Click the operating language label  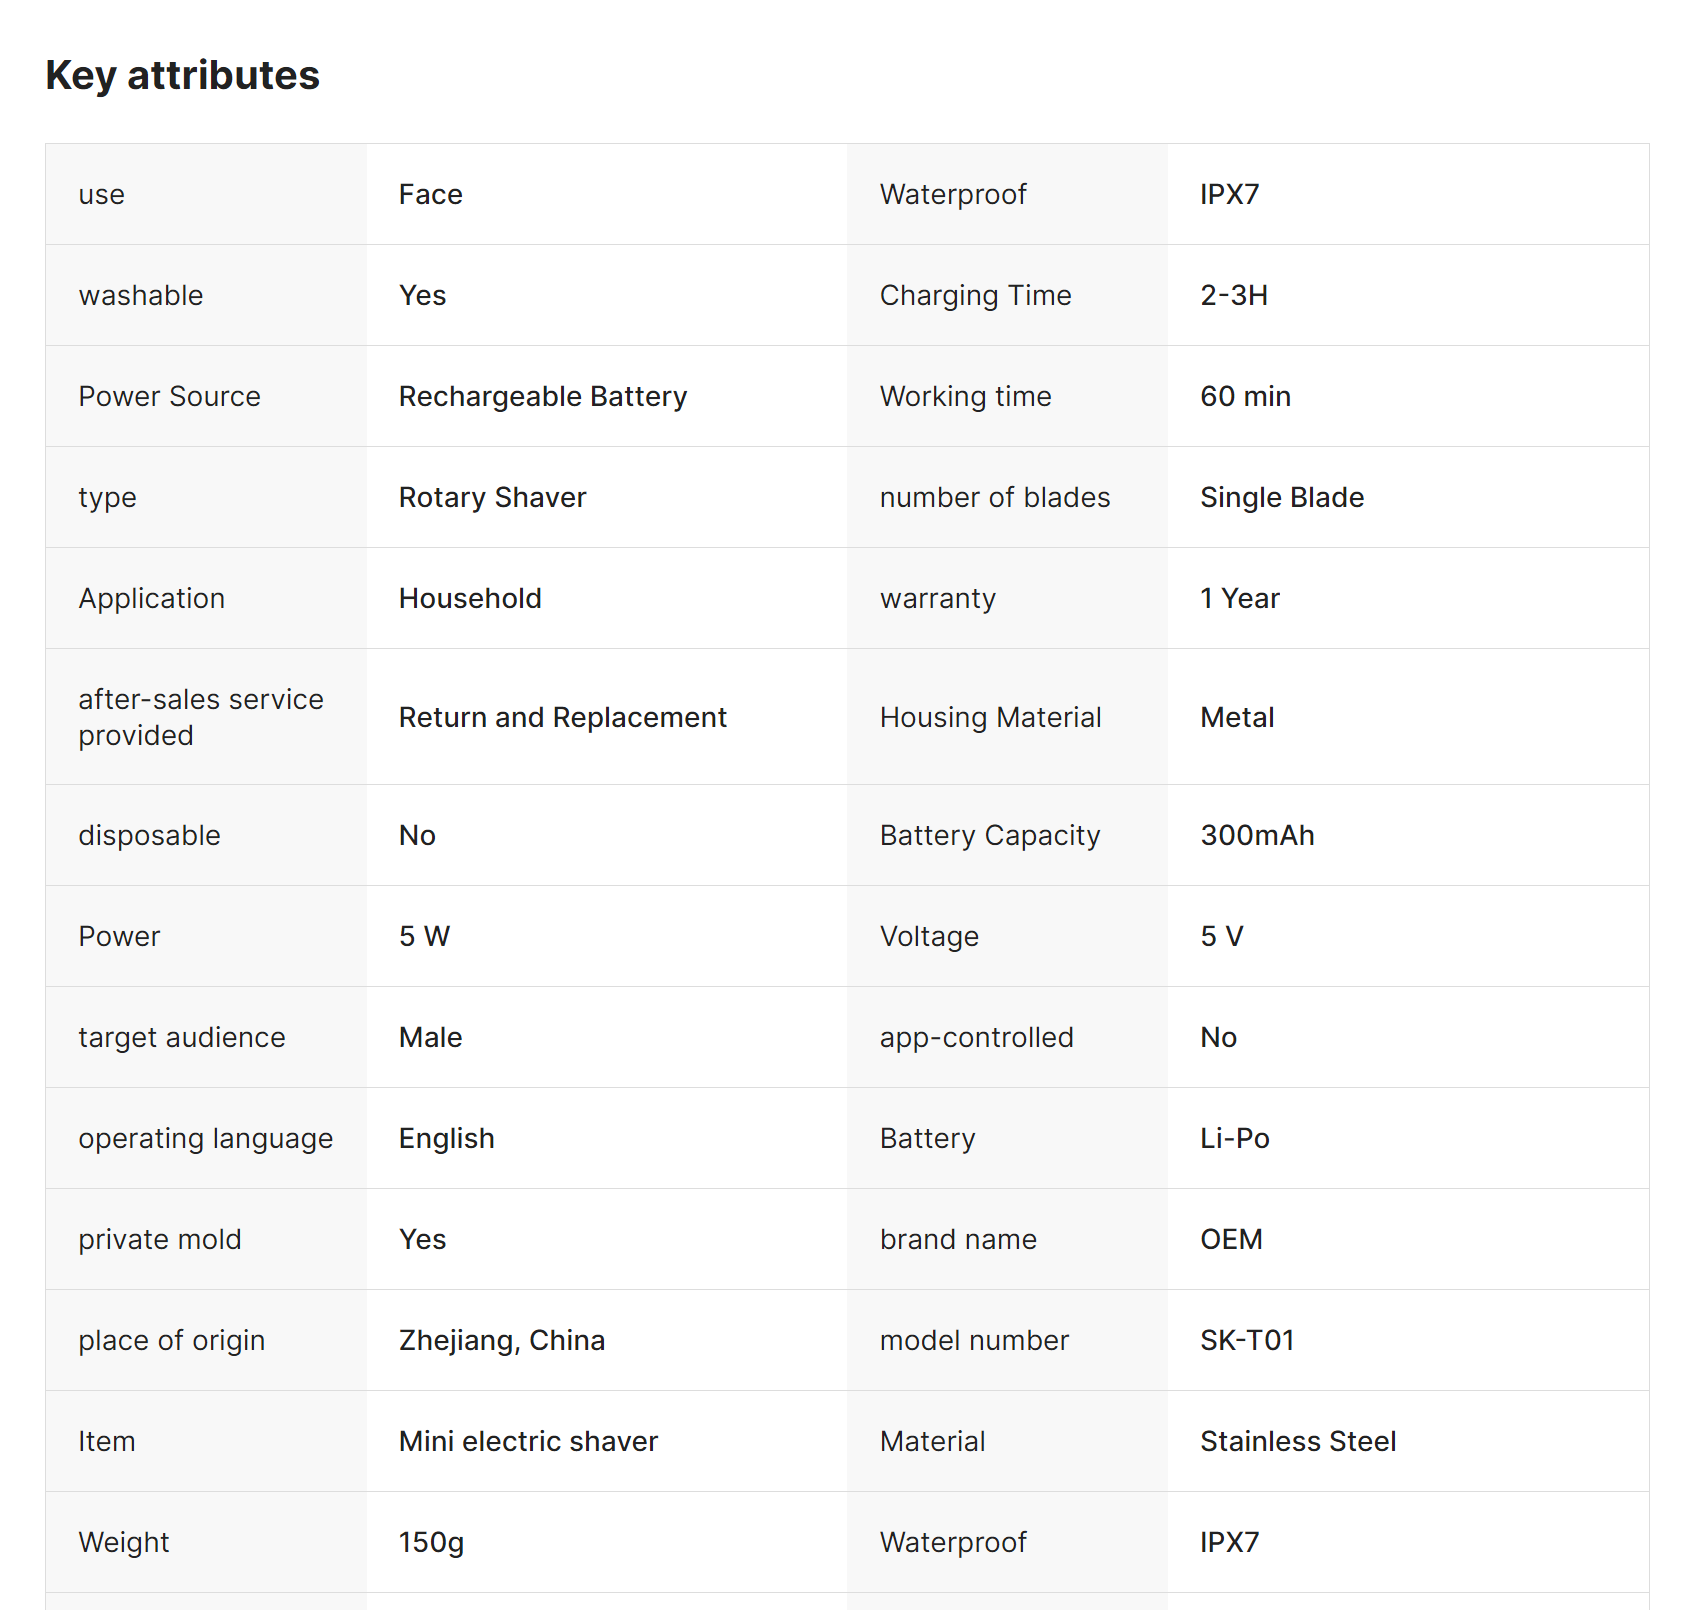tap(205, 1139)
